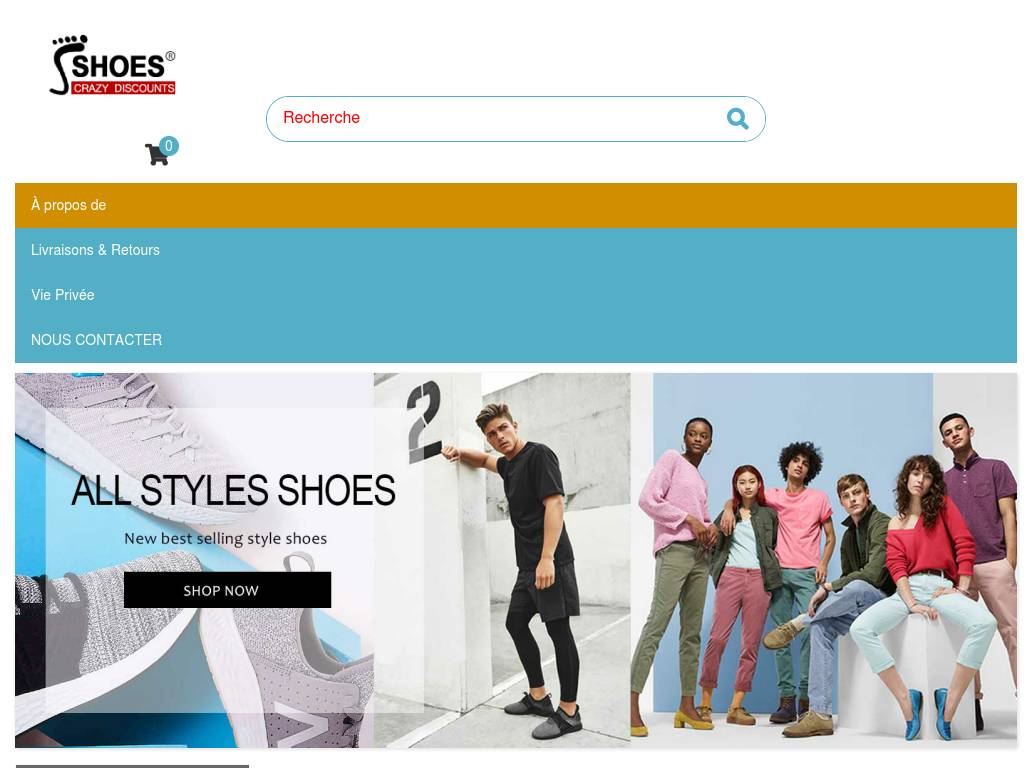Click the footprint symbol in the logo

click(68, 64)
